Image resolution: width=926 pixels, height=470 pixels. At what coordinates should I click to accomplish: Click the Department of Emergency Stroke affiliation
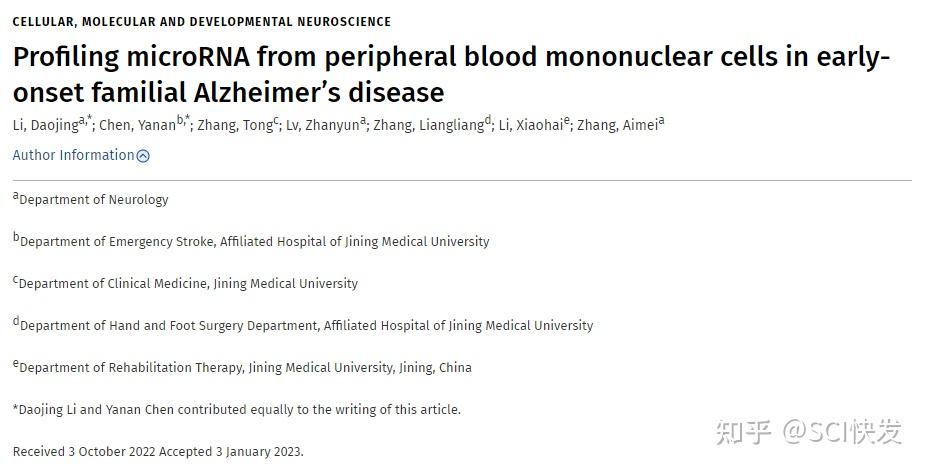tap(254, 242)
